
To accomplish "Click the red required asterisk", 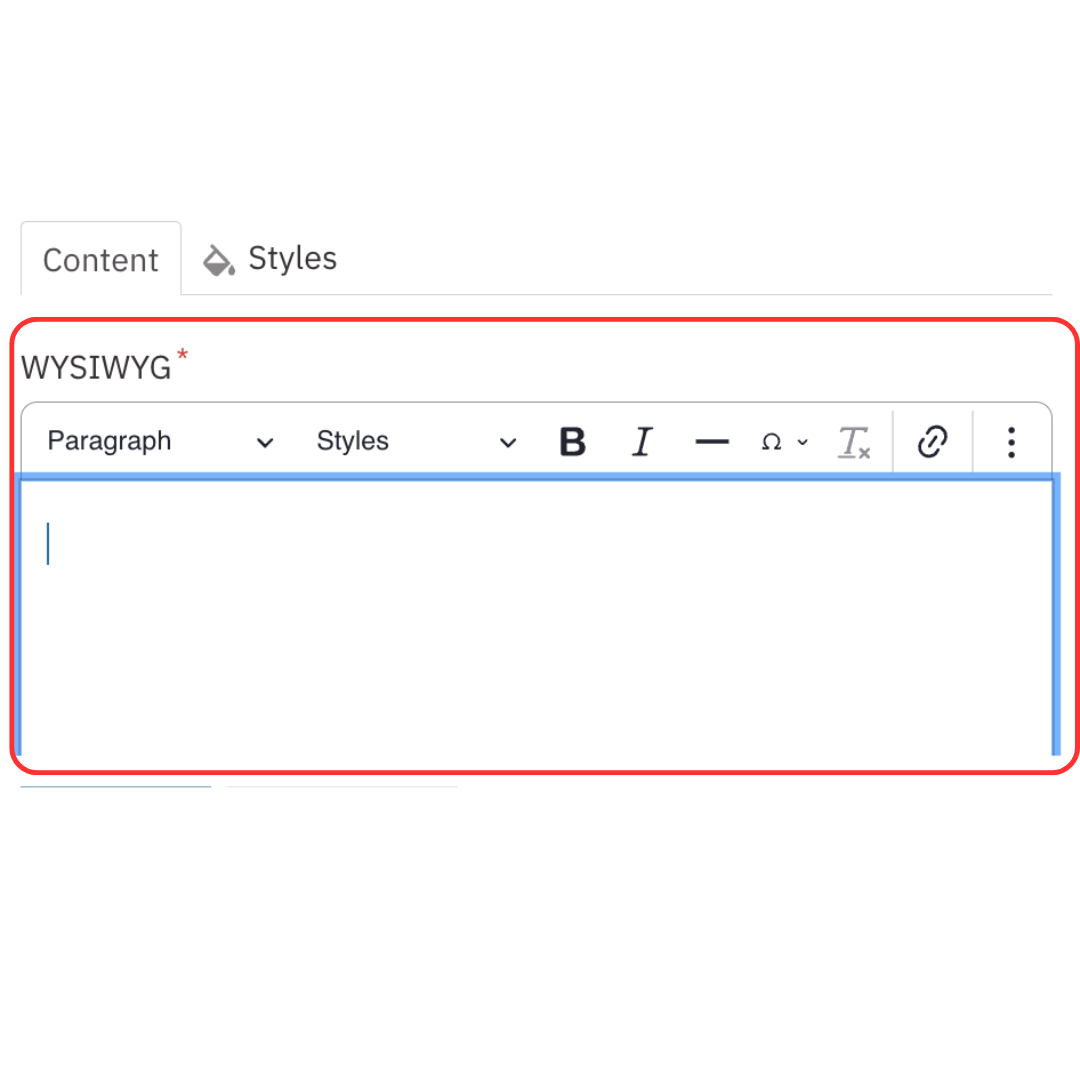I will tap(183, 355).
